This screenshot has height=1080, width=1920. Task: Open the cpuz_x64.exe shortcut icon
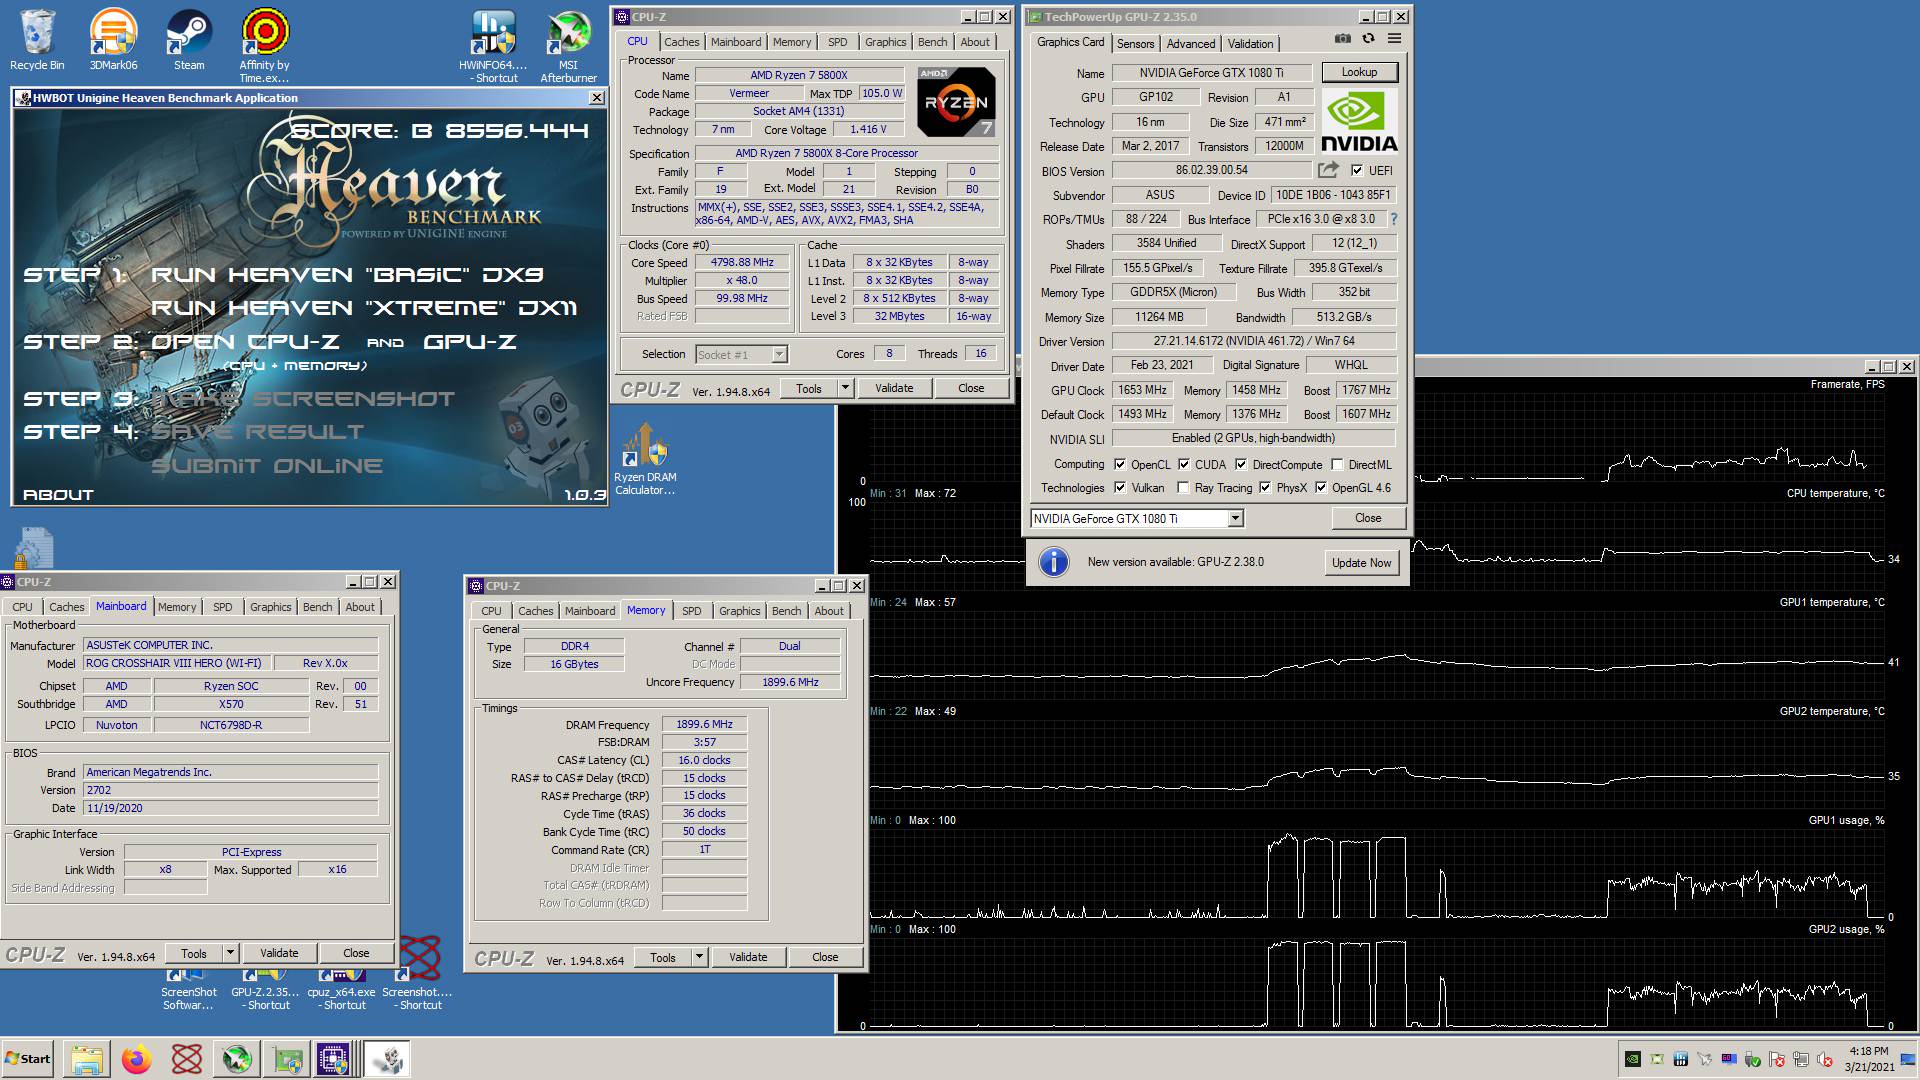pyautogui.click(x=341, y=990)
